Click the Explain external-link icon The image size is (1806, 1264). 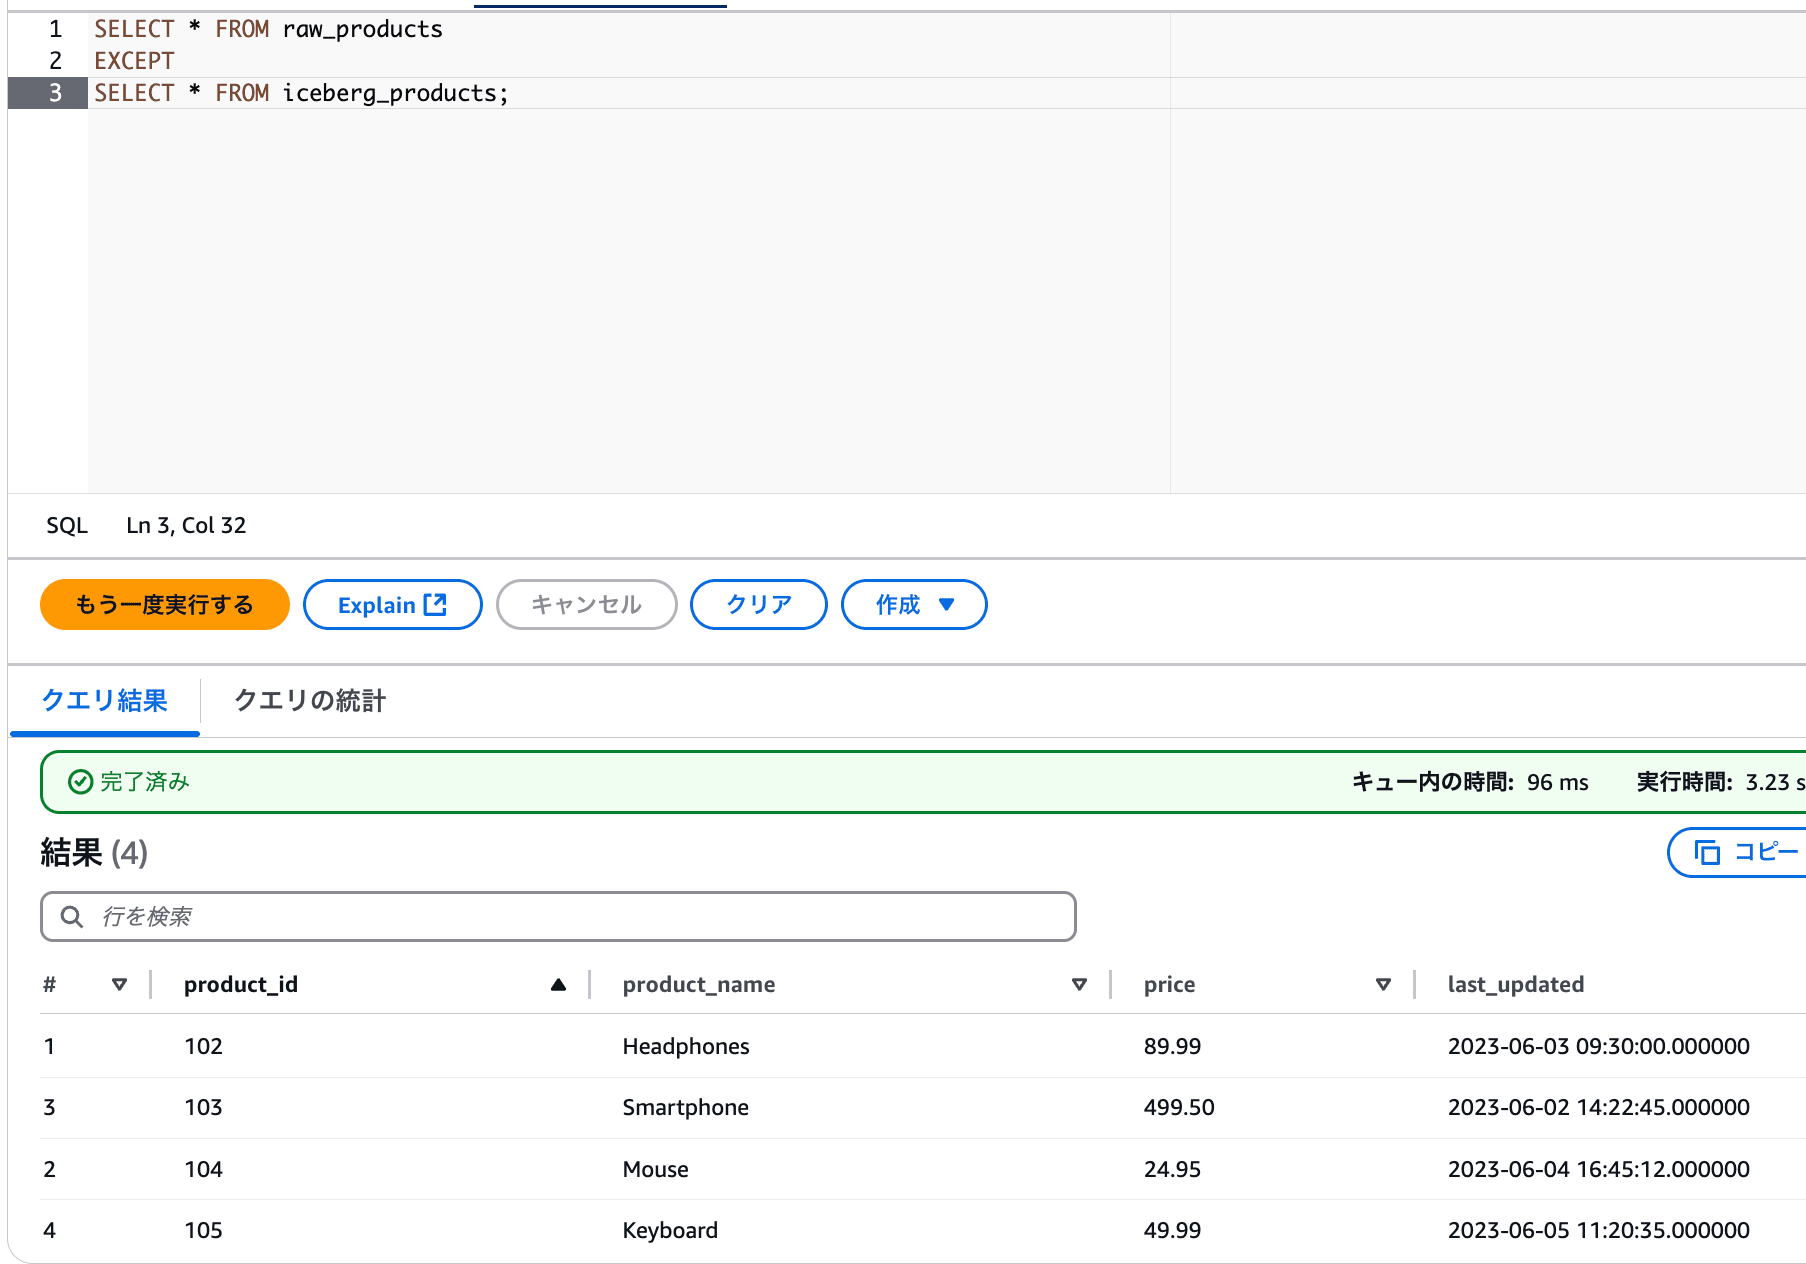pos(435,604)
